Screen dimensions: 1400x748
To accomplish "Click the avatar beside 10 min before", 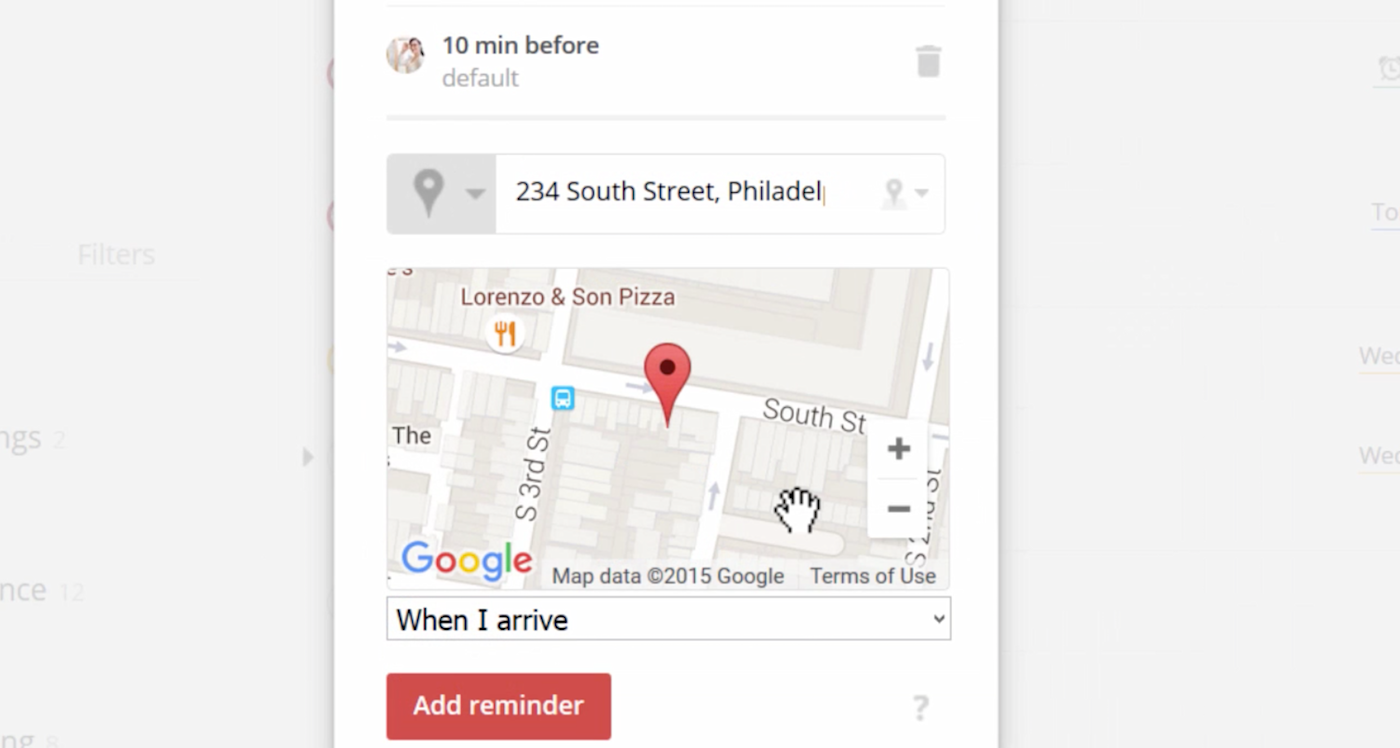I will pyautogui.click(x=405, y=55).
